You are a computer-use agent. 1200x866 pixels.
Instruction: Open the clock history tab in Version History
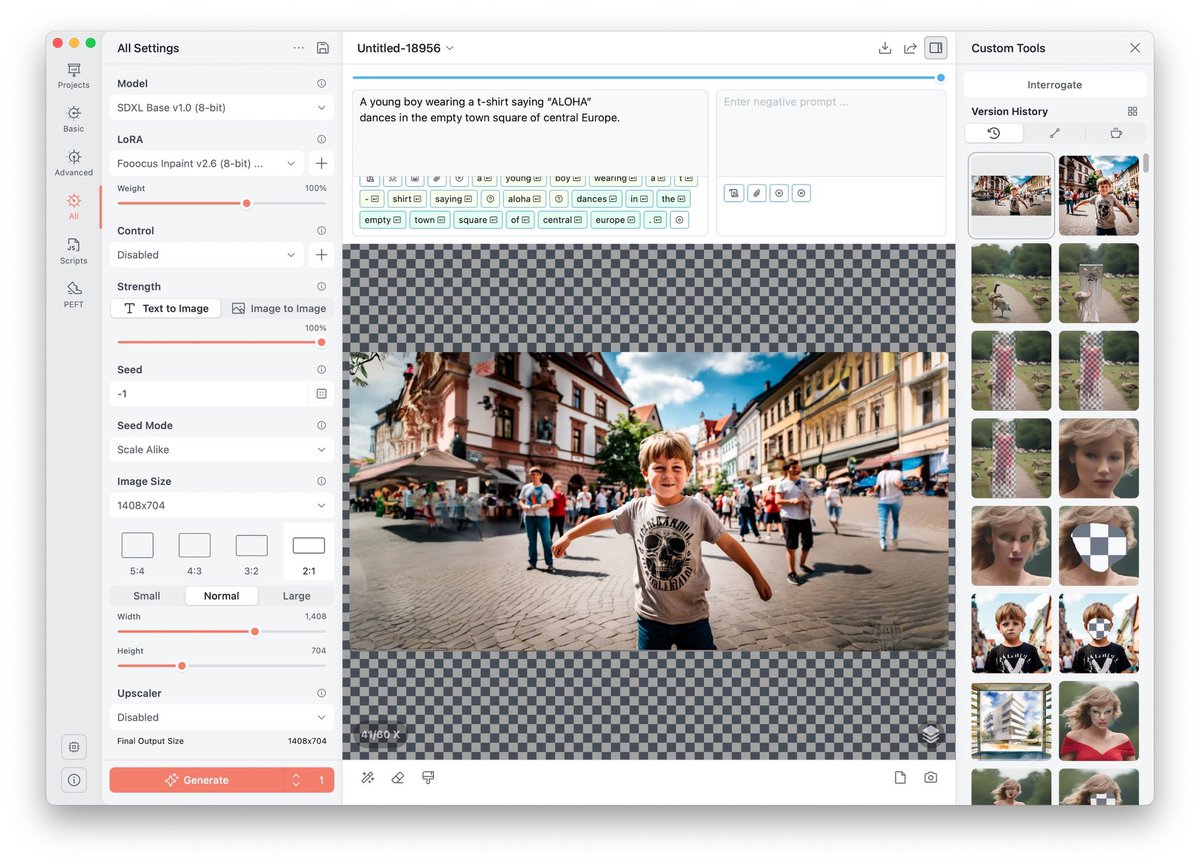[x=993, y=133]
